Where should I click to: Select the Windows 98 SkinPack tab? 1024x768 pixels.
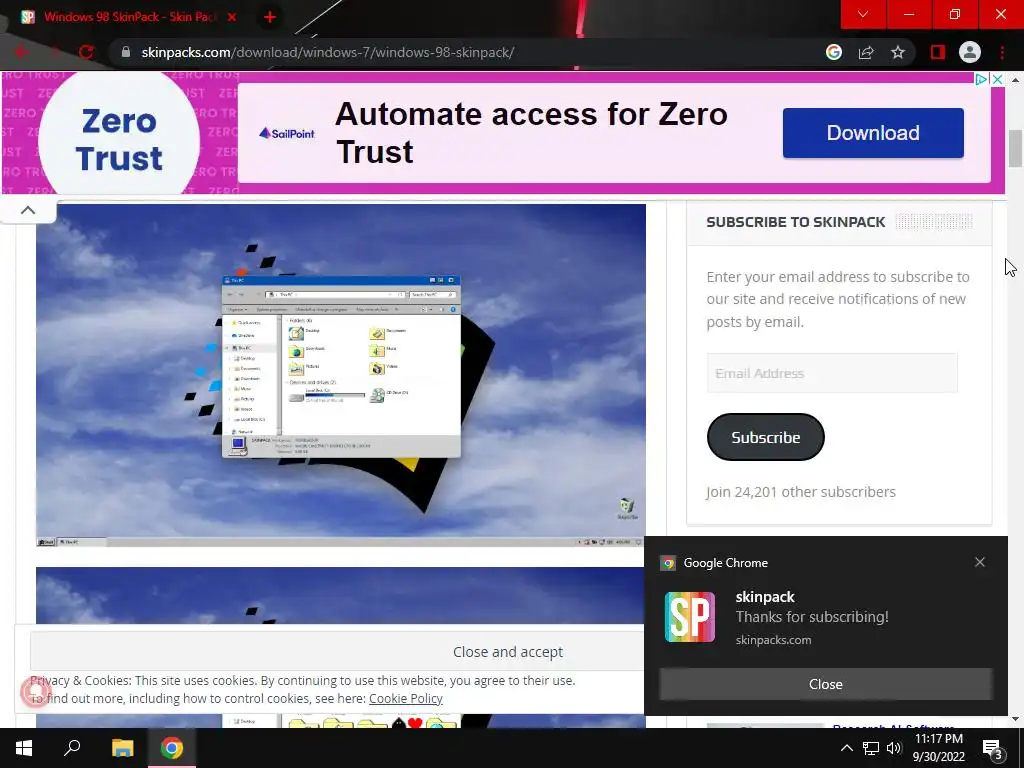(129, 17)
